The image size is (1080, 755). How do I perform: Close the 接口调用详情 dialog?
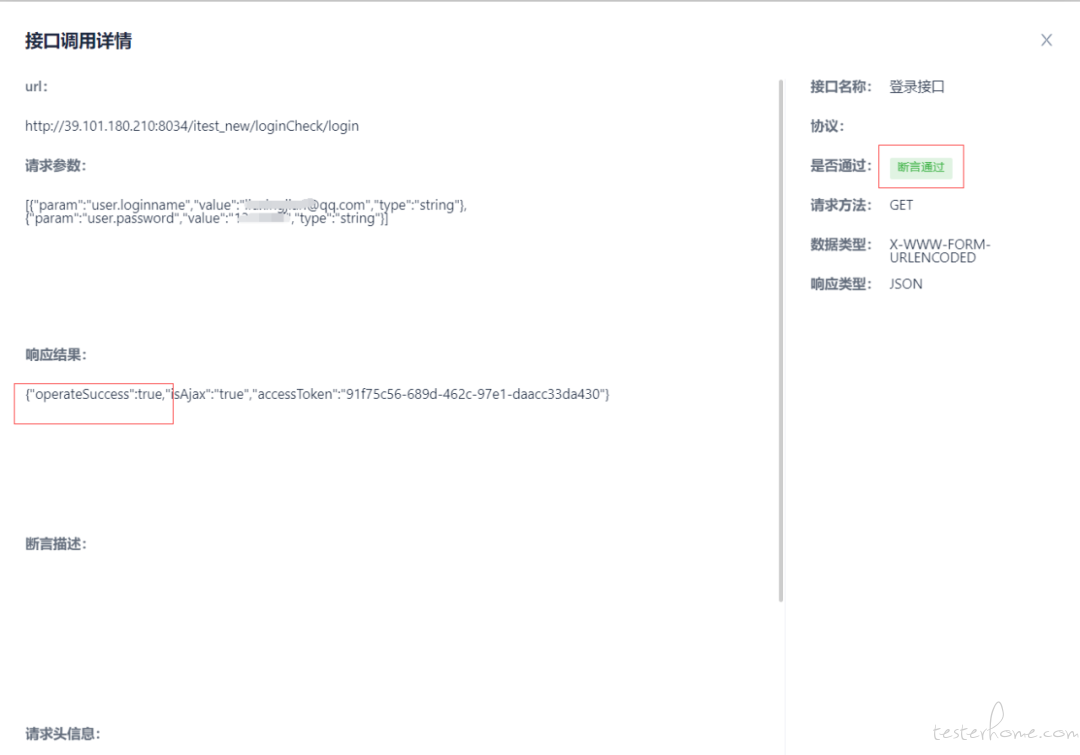click(x=1046, y=40)
